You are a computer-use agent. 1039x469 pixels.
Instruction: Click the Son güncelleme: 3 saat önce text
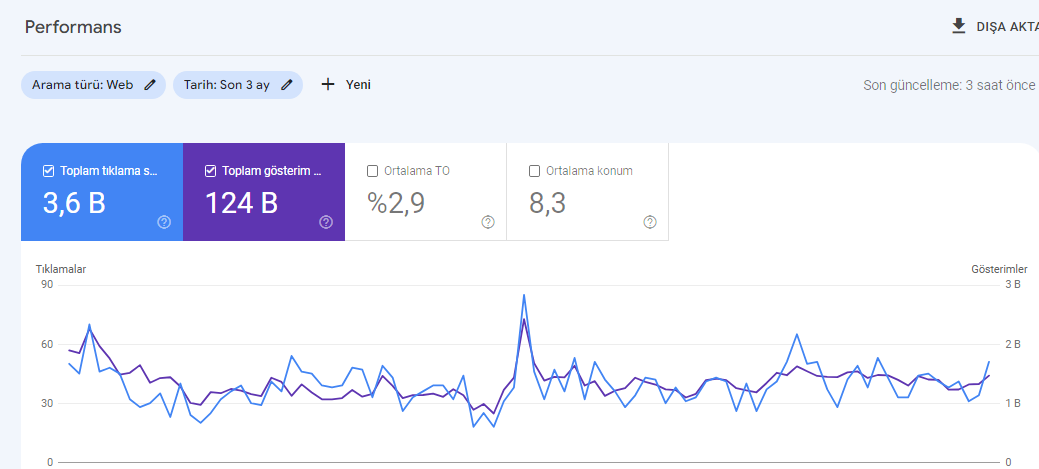pos(949,85)
